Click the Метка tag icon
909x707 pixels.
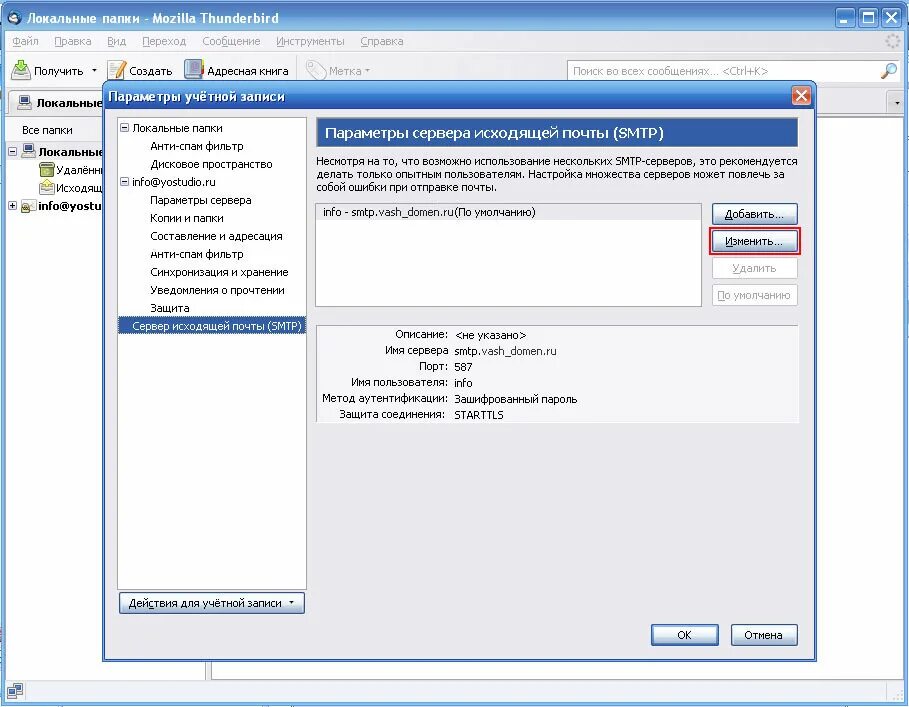[x=316, y=70]
